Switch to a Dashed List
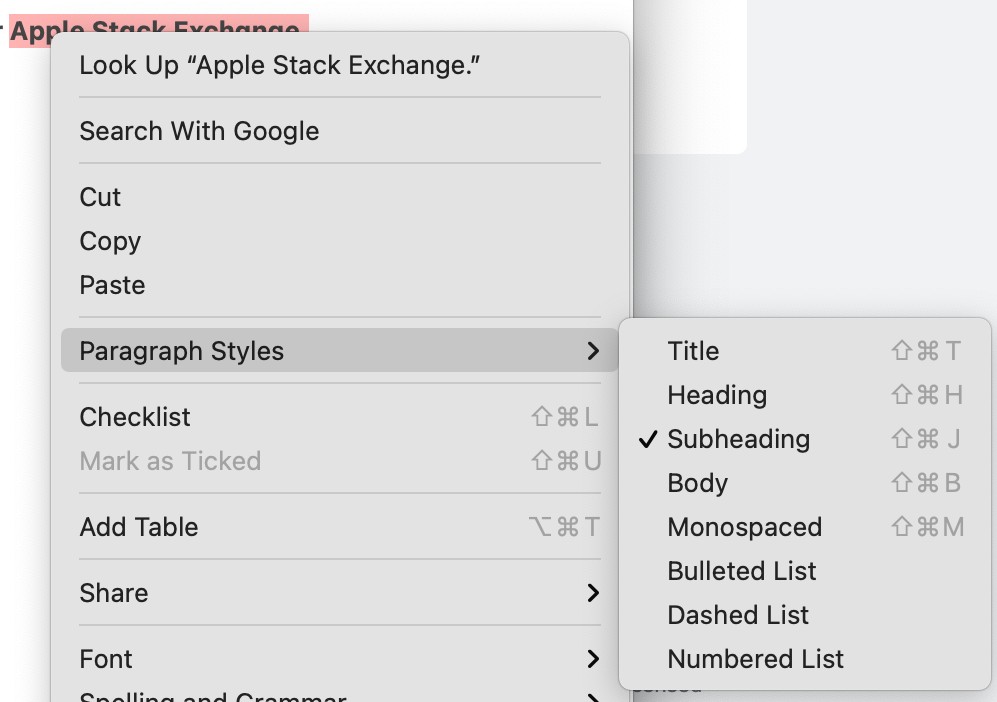Image resolution: width=997 pixels, height=702 pixels. pyautogui.click(x=738, y=615)
